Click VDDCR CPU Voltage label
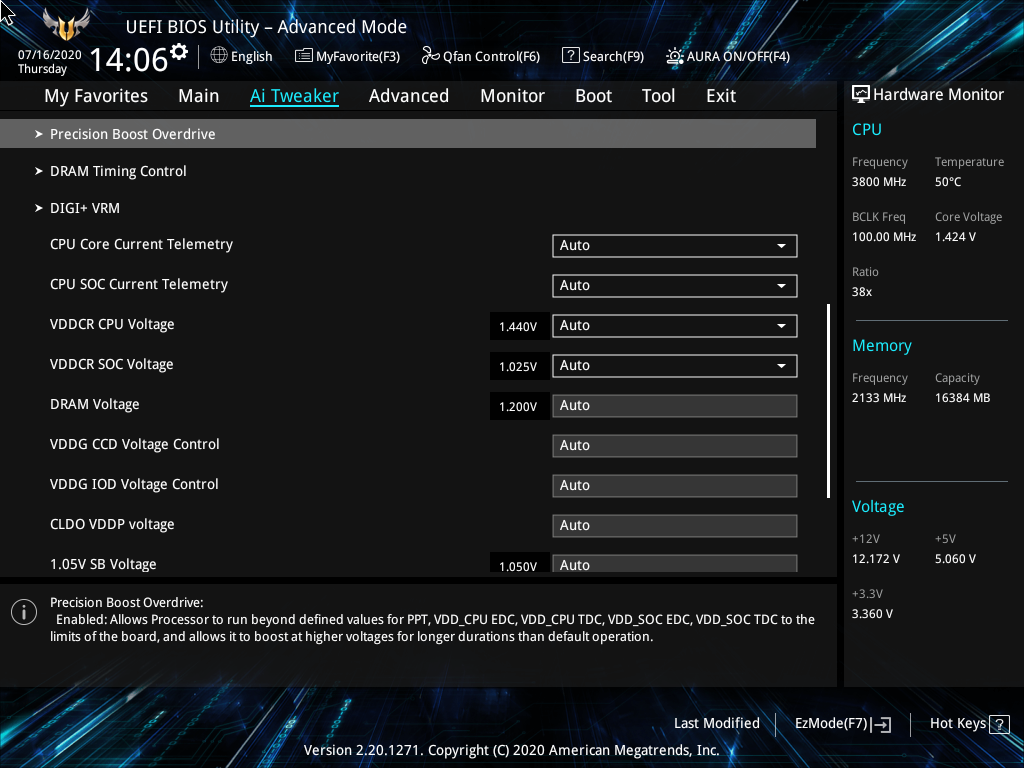Screen dimensions: 1024x768 [112, 325]
